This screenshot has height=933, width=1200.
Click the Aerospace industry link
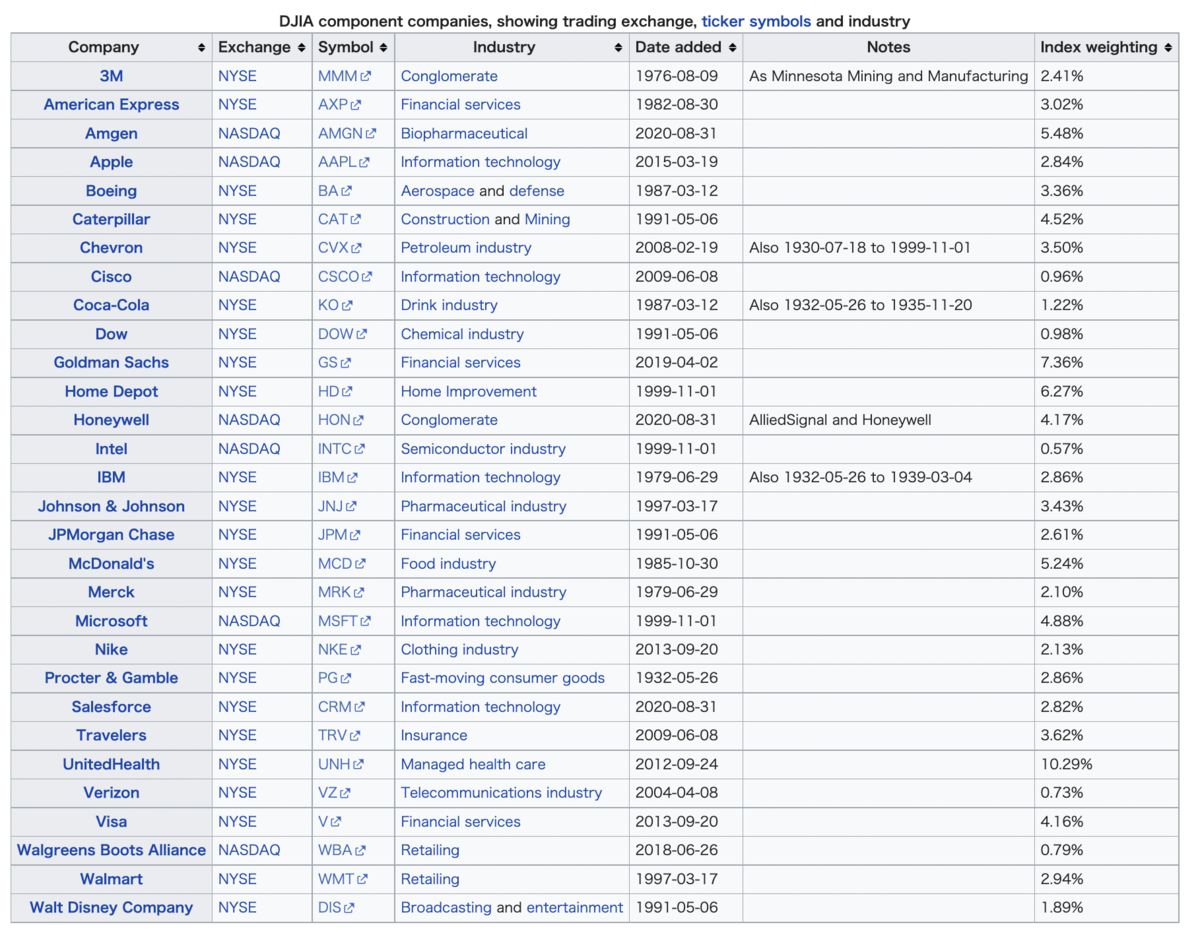click(x=438, y=191)
